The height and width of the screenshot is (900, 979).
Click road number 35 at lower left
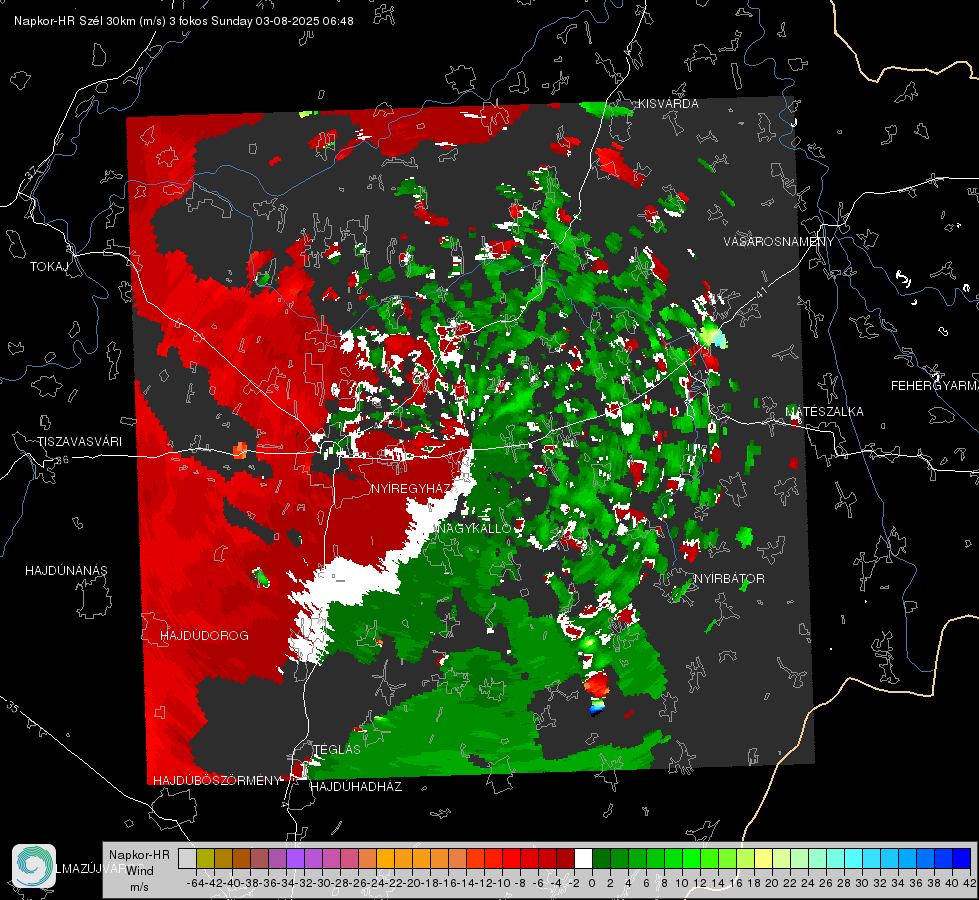(x=13, y=707)
